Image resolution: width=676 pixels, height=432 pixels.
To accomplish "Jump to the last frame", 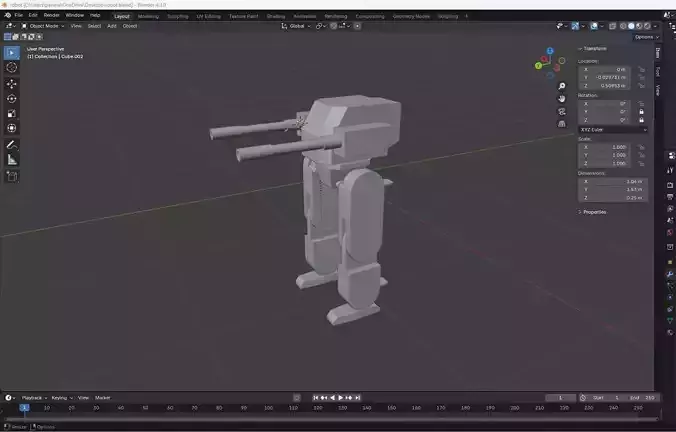I will (357, 398).
